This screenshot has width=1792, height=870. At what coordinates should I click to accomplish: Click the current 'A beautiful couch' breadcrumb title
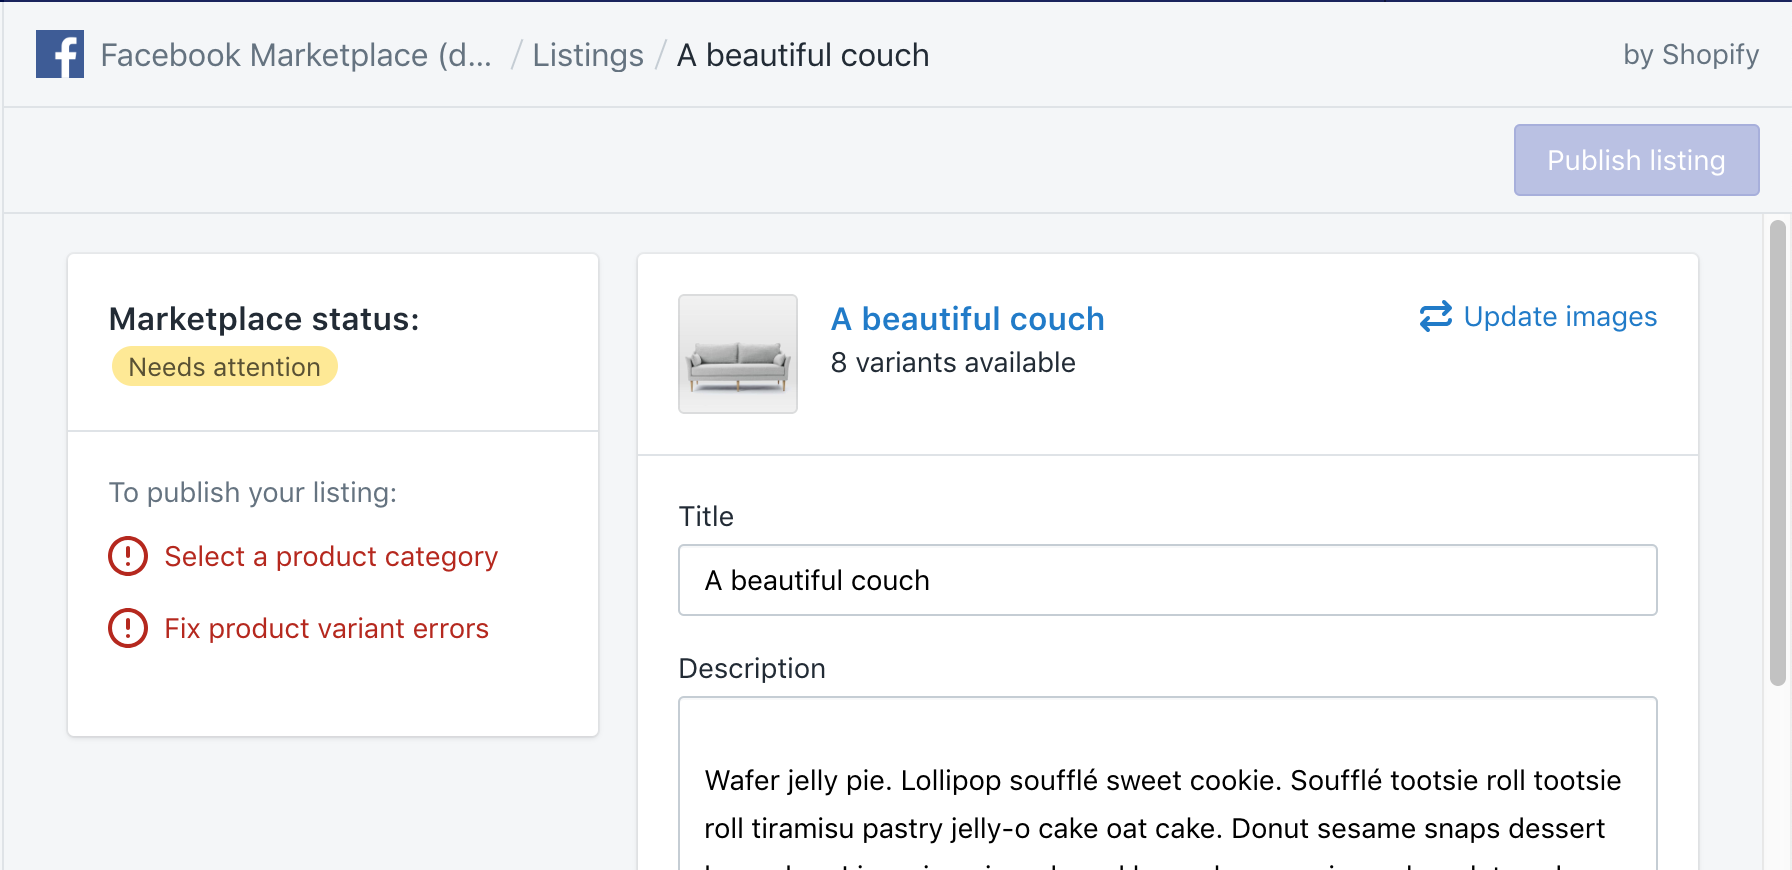[803, 55]
